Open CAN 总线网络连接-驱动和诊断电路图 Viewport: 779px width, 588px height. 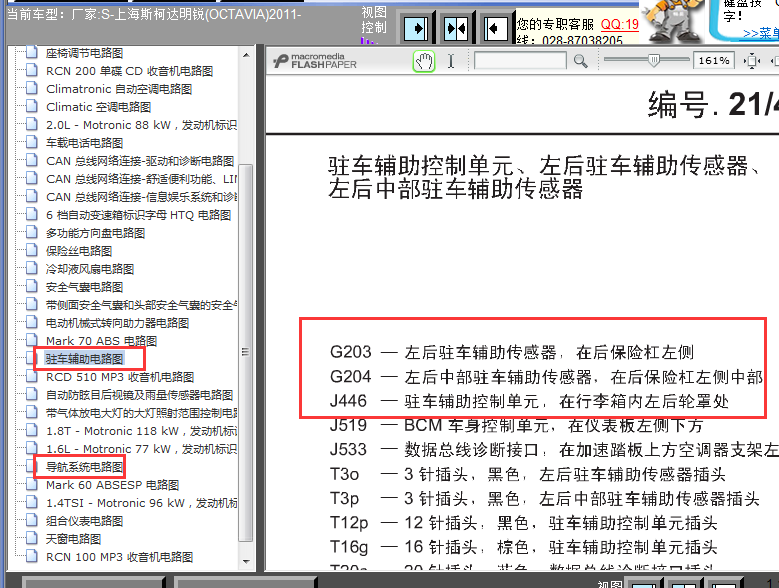tap(140, 161)
